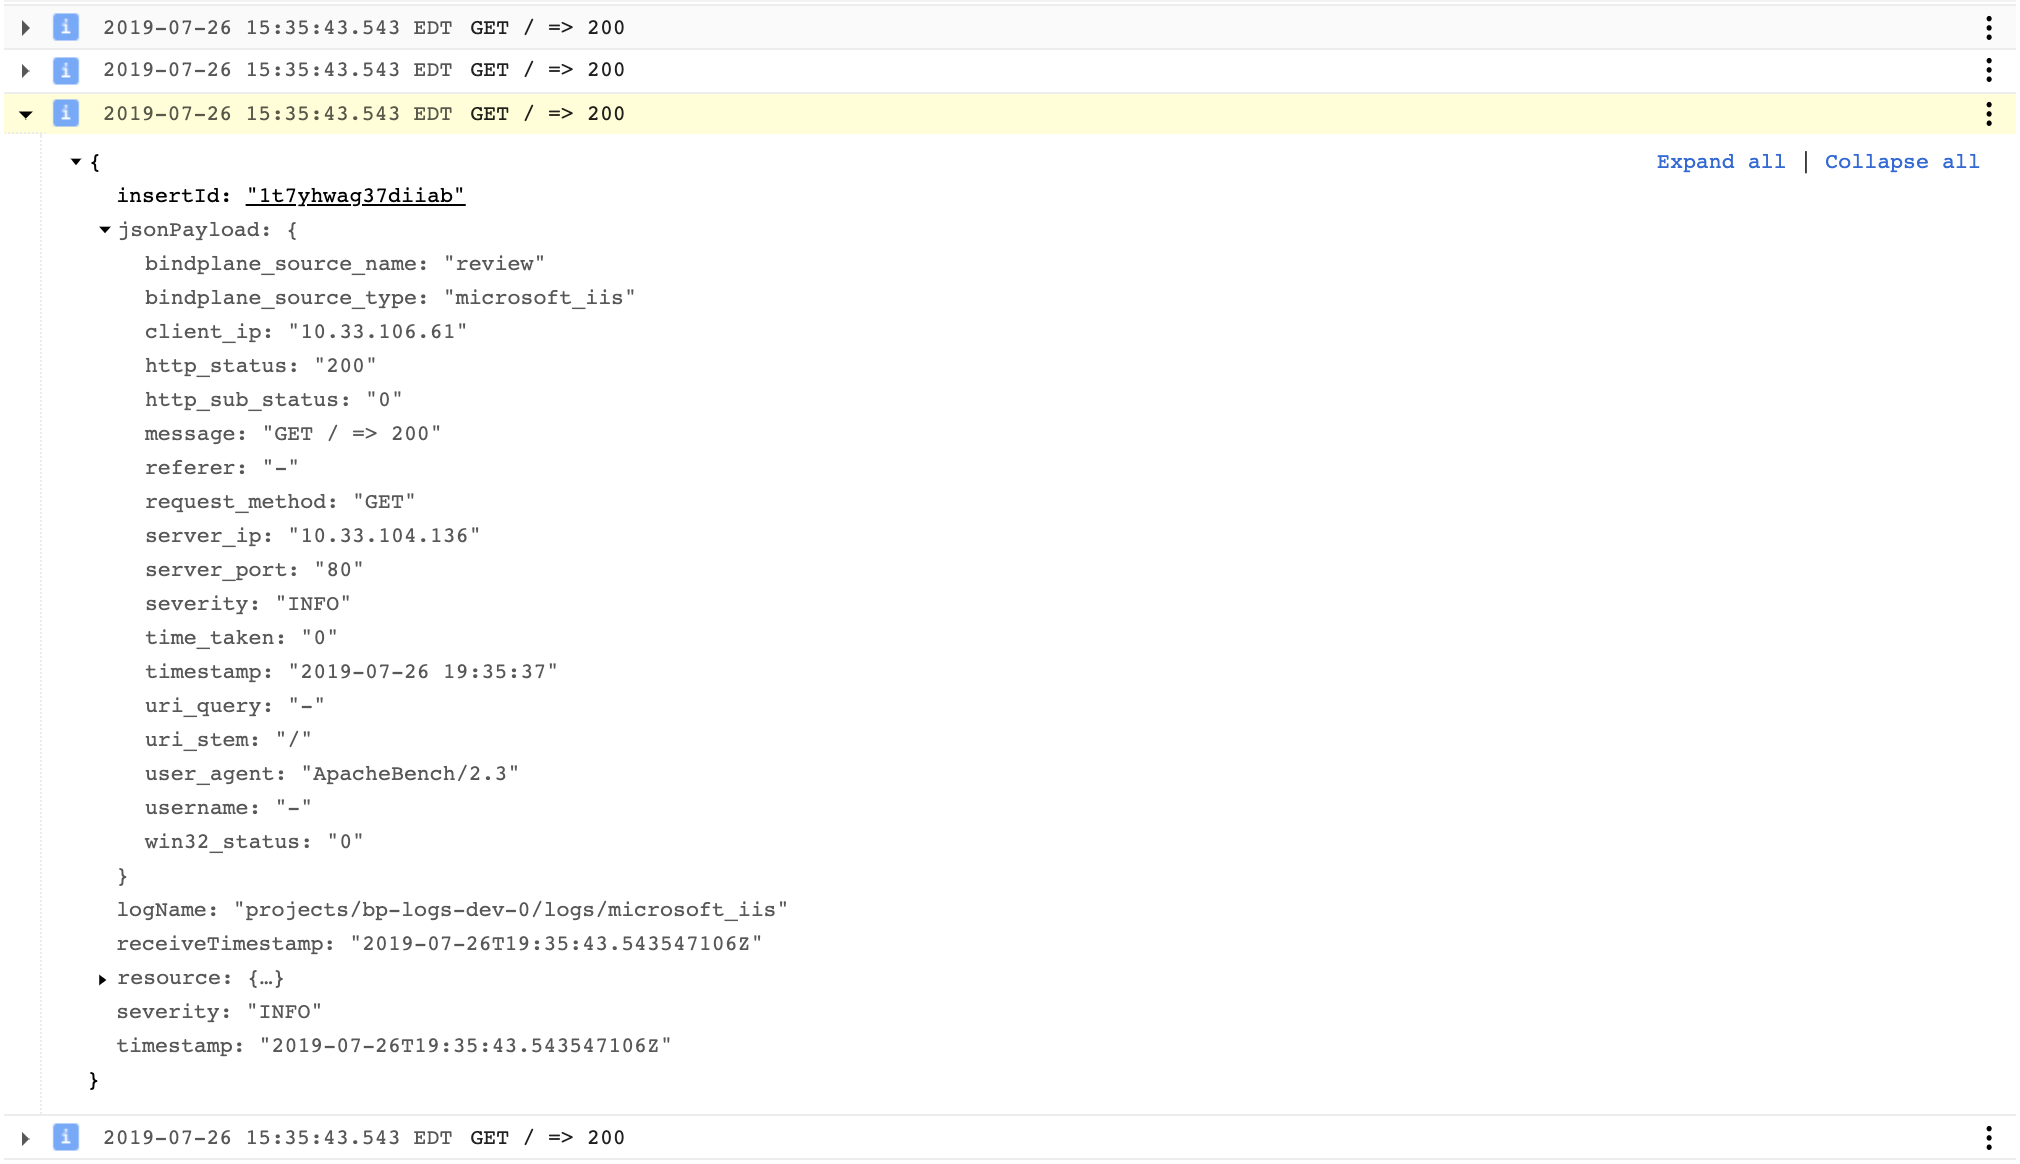This screenshot has width=2020, height=1164.
Task: Open three-dot menu of bottom log entry
Action: click(x=1988, y=1138)
